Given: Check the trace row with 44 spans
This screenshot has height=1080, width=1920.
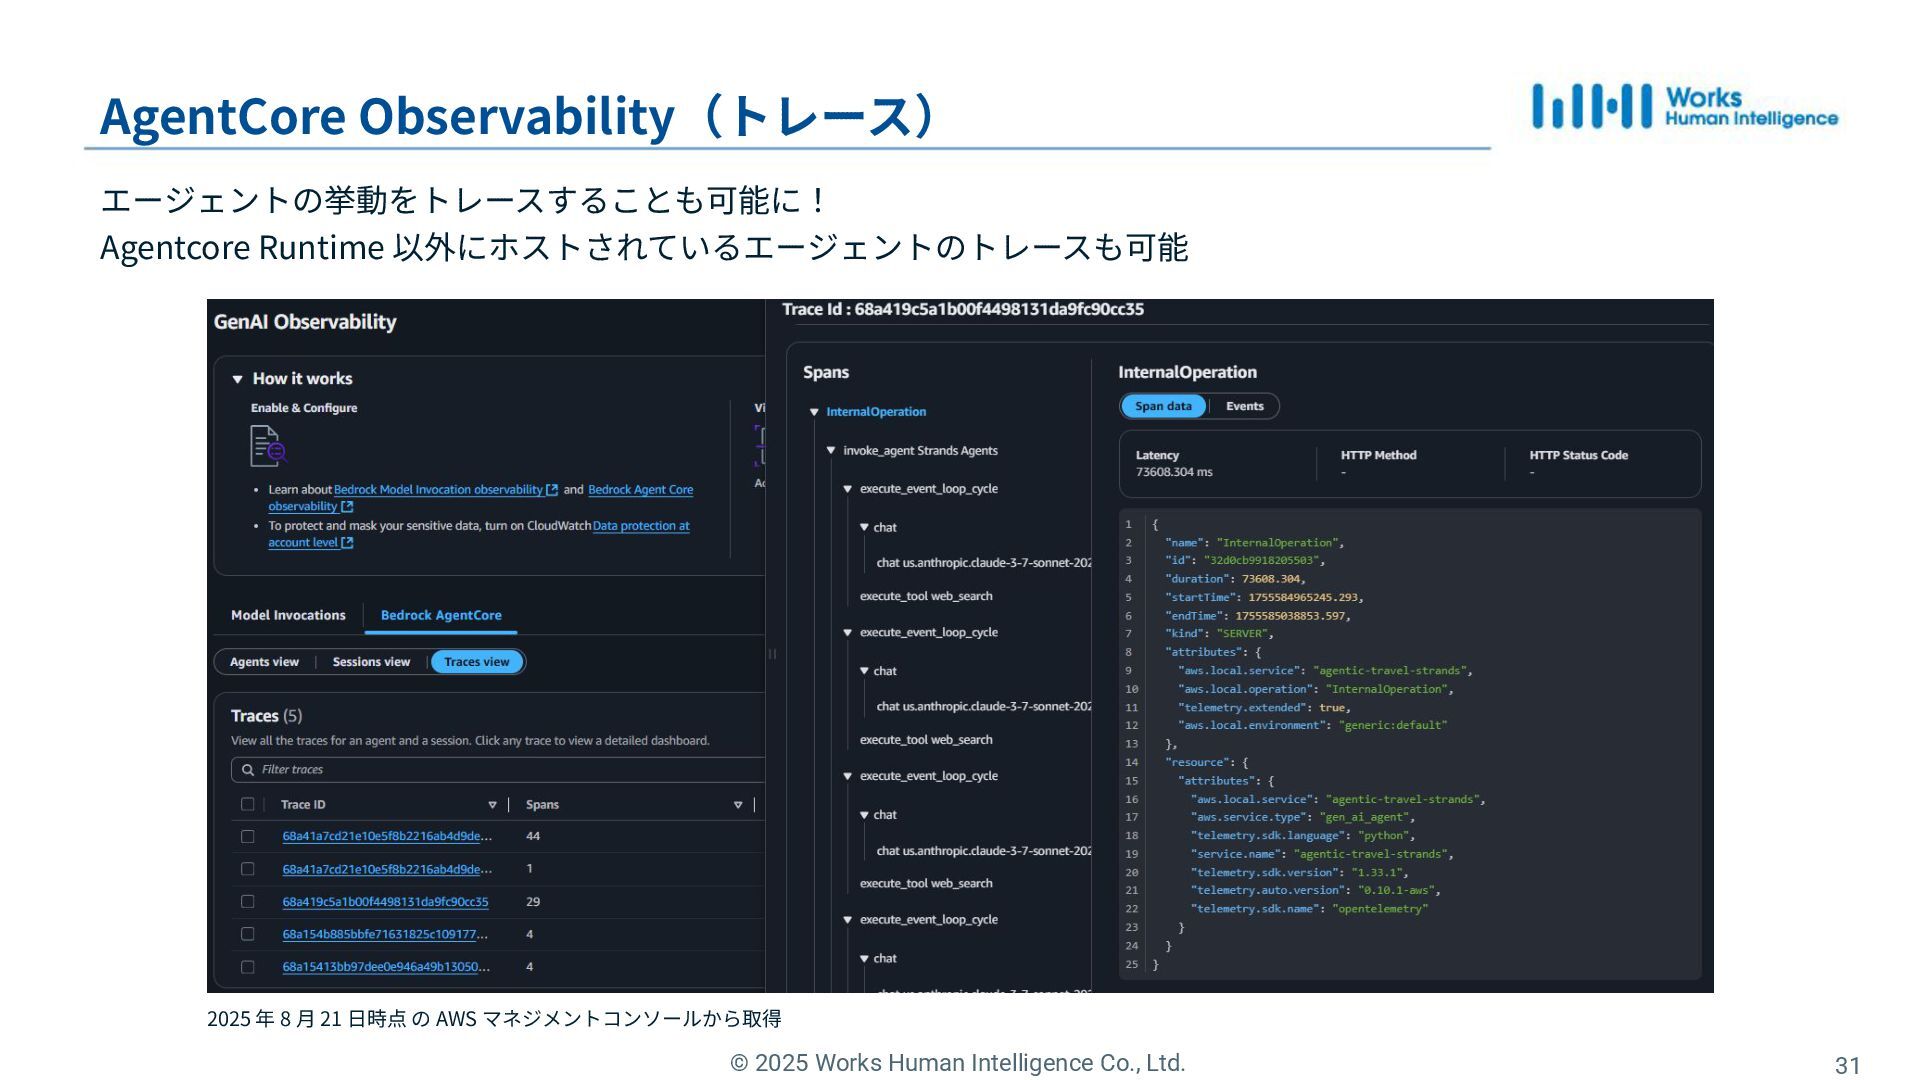Looking at the screenshot, I should click(x=248, y=837).
